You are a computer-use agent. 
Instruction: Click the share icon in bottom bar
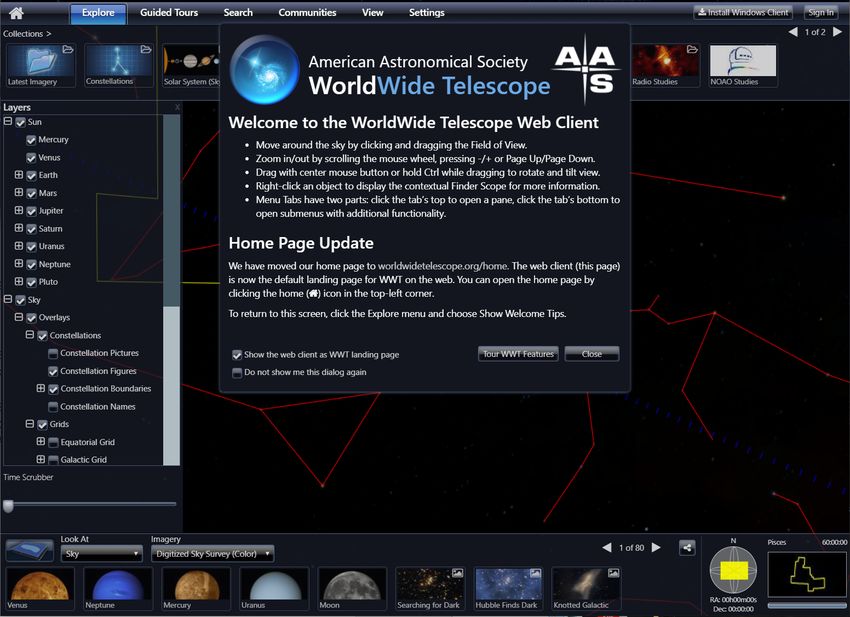click(x=687, y=548)
